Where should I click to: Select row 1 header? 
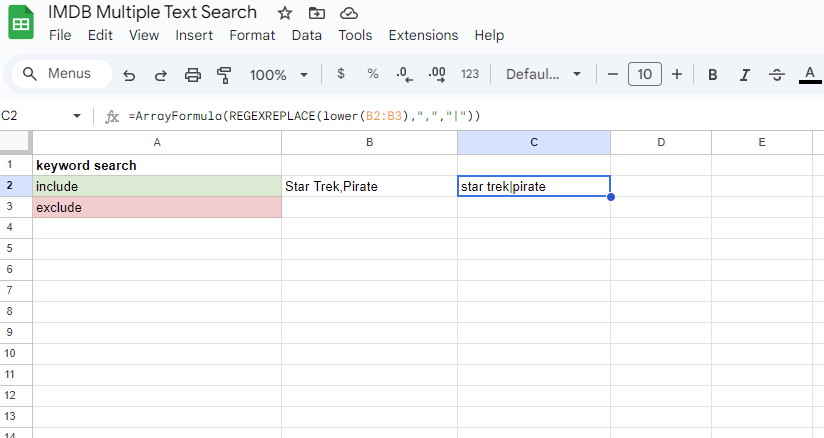click(16, 165)
